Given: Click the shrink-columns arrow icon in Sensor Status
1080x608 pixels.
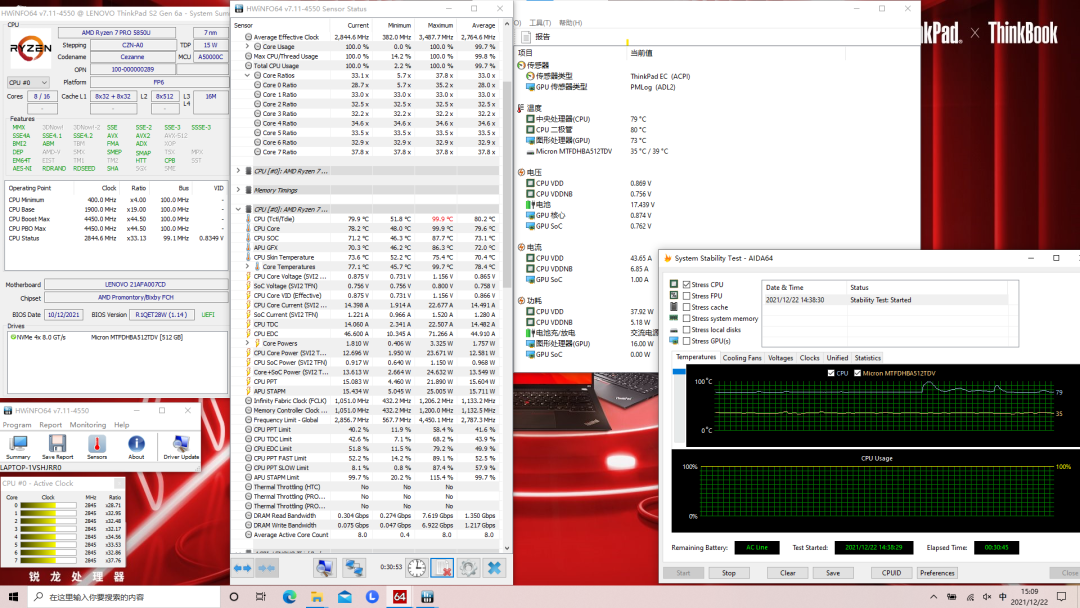Looking at the screenshot, I should click(x=267, y=568).
